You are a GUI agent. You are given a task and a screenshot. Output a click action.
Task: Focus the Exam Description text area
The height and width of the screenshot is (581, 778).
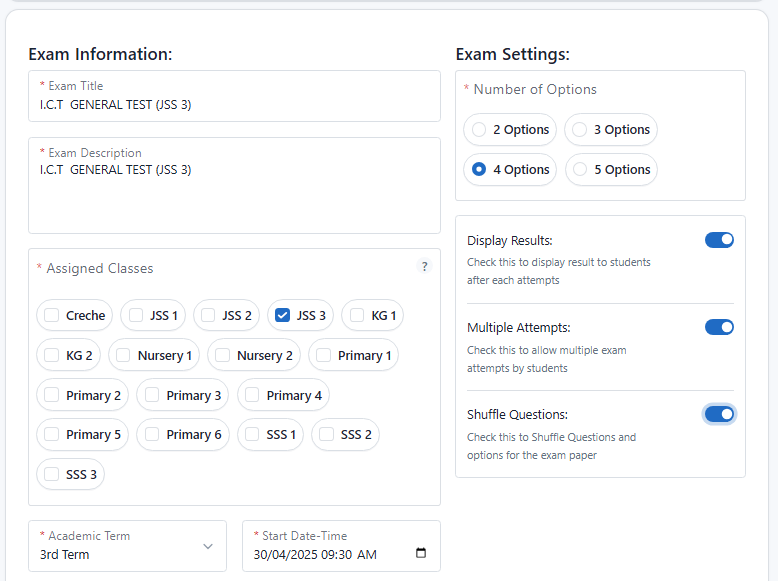[x=234, y=193]
